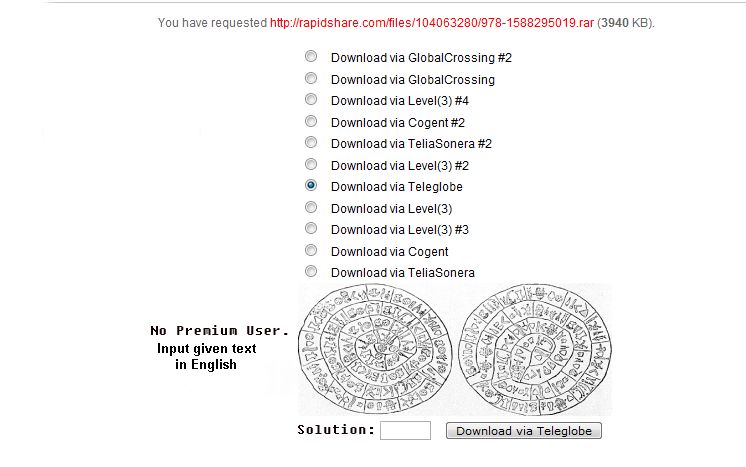This screenshot has height=467, width=746.
Task: Click the Solution text input field
Action: 405,430
